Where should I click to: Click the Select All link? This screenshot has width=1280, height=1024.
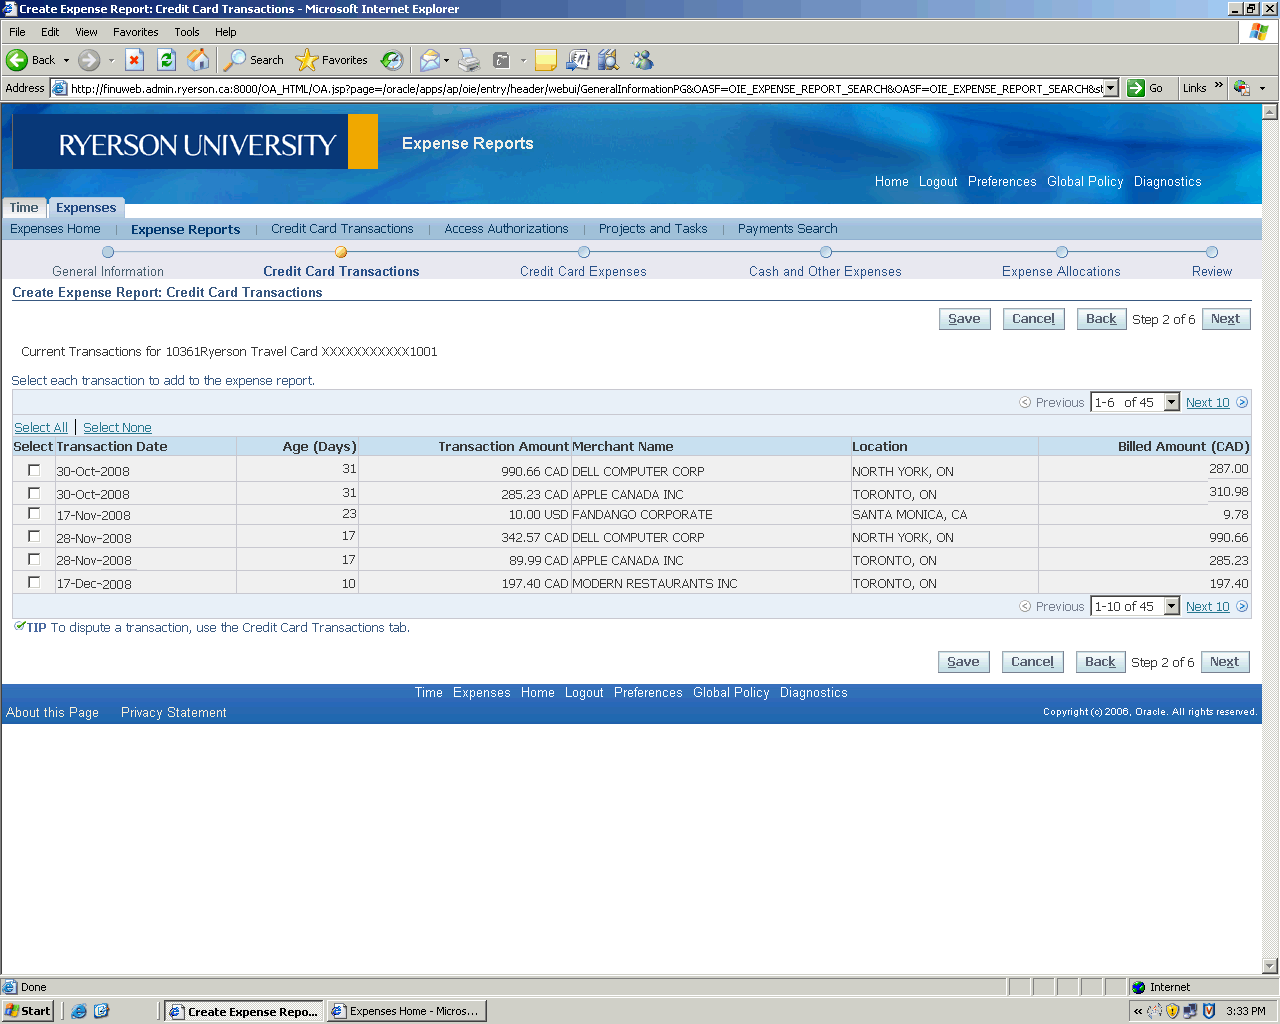(x=41, y=427)
